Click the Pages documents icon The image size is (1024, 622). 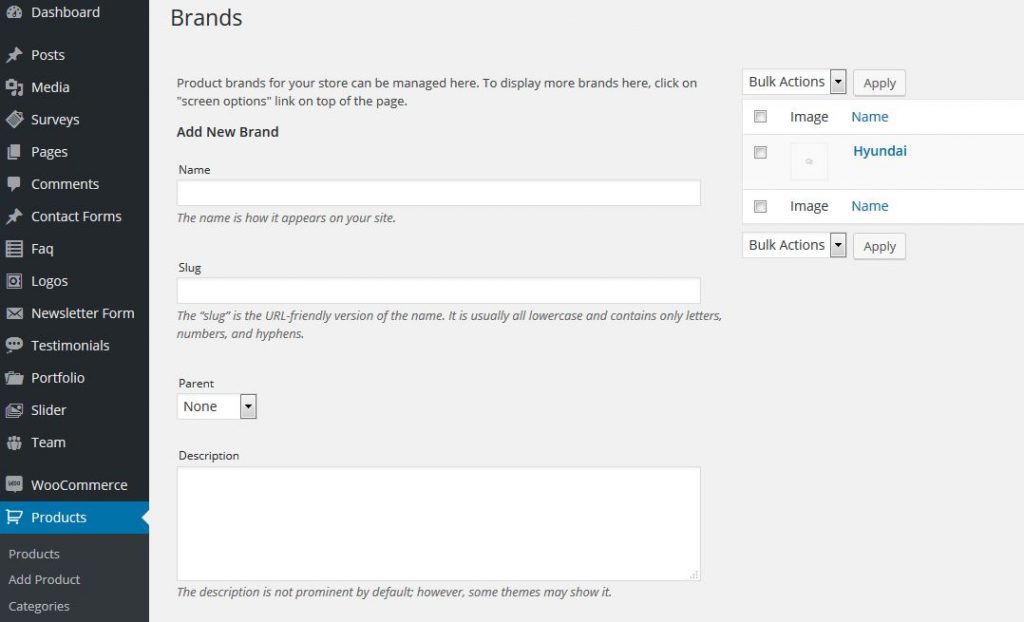coord(14,152)
